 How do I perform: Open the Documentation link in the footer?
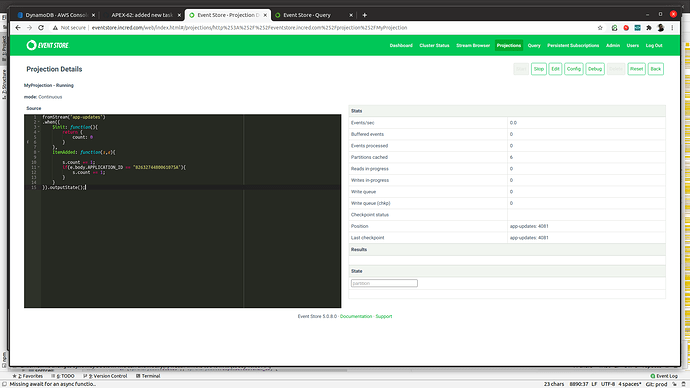(x=356, y=316)
